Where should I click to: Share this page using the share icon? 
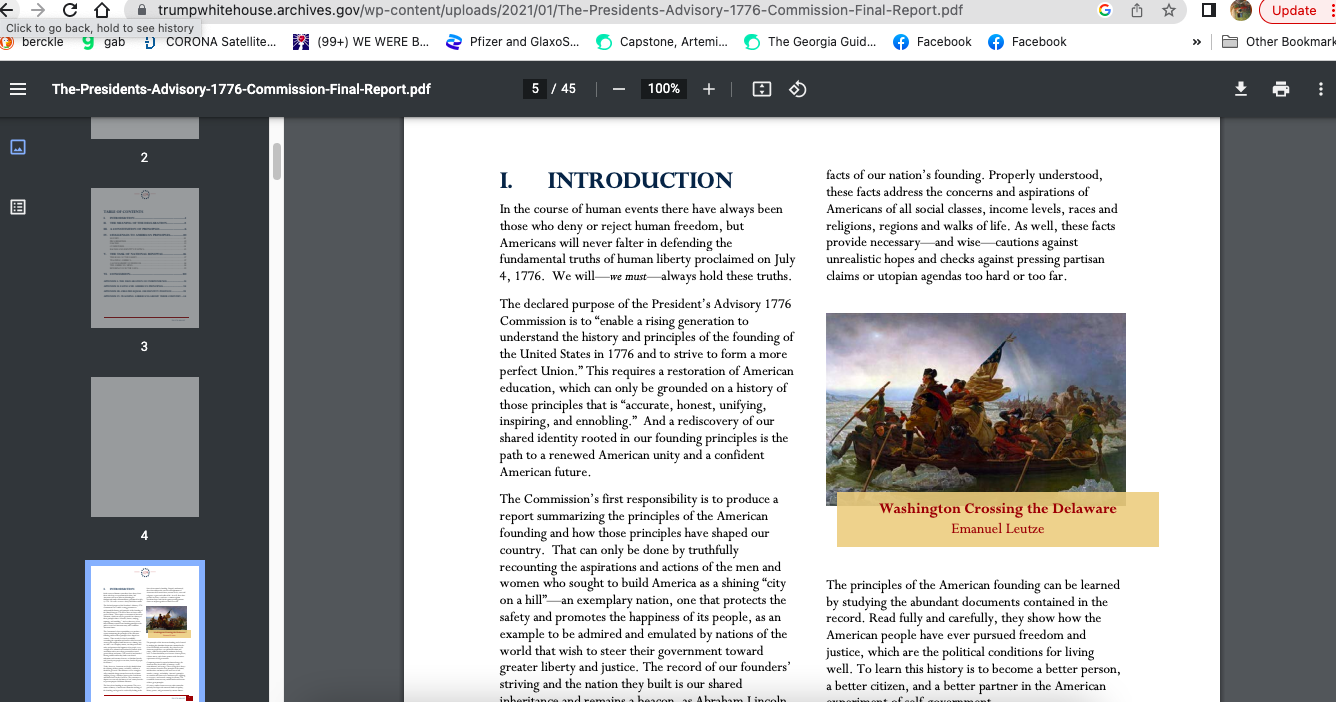click(1137, 10)
